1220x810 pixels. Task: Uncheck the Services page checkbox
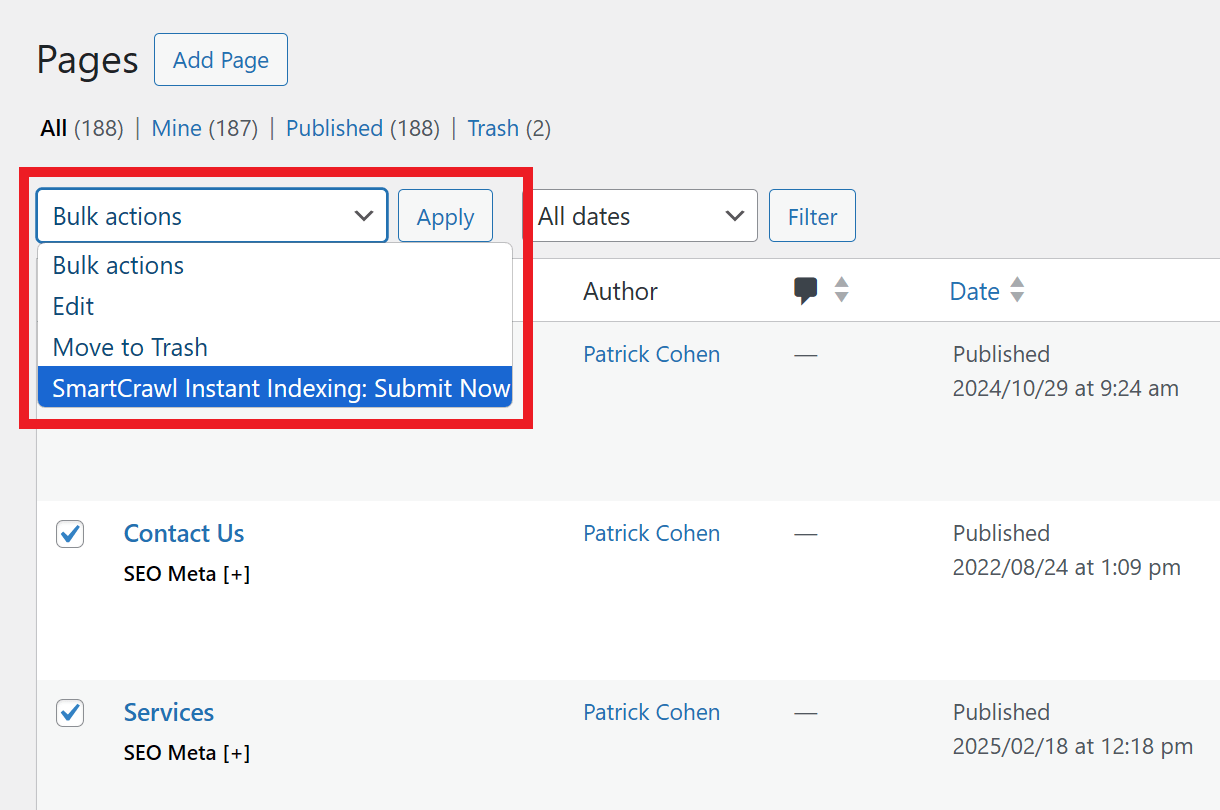pos(70,713)
